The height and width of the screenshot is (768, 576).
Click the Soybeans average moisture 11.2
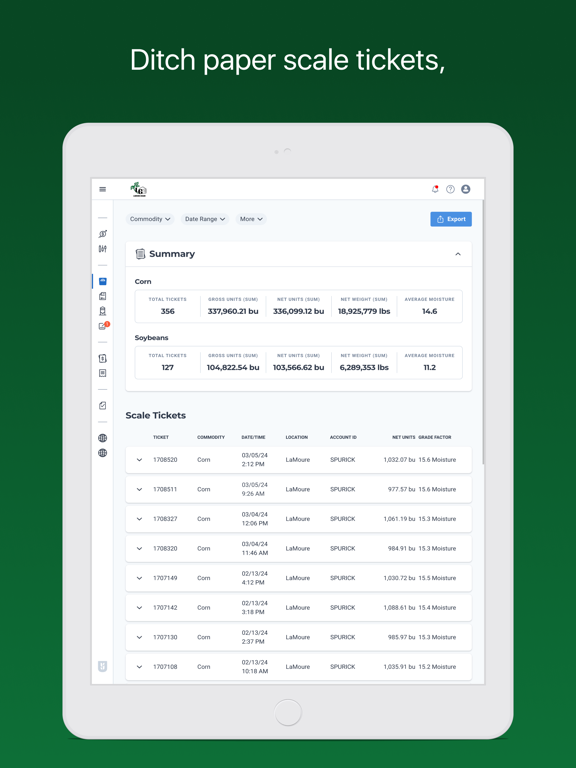[430, 367]
